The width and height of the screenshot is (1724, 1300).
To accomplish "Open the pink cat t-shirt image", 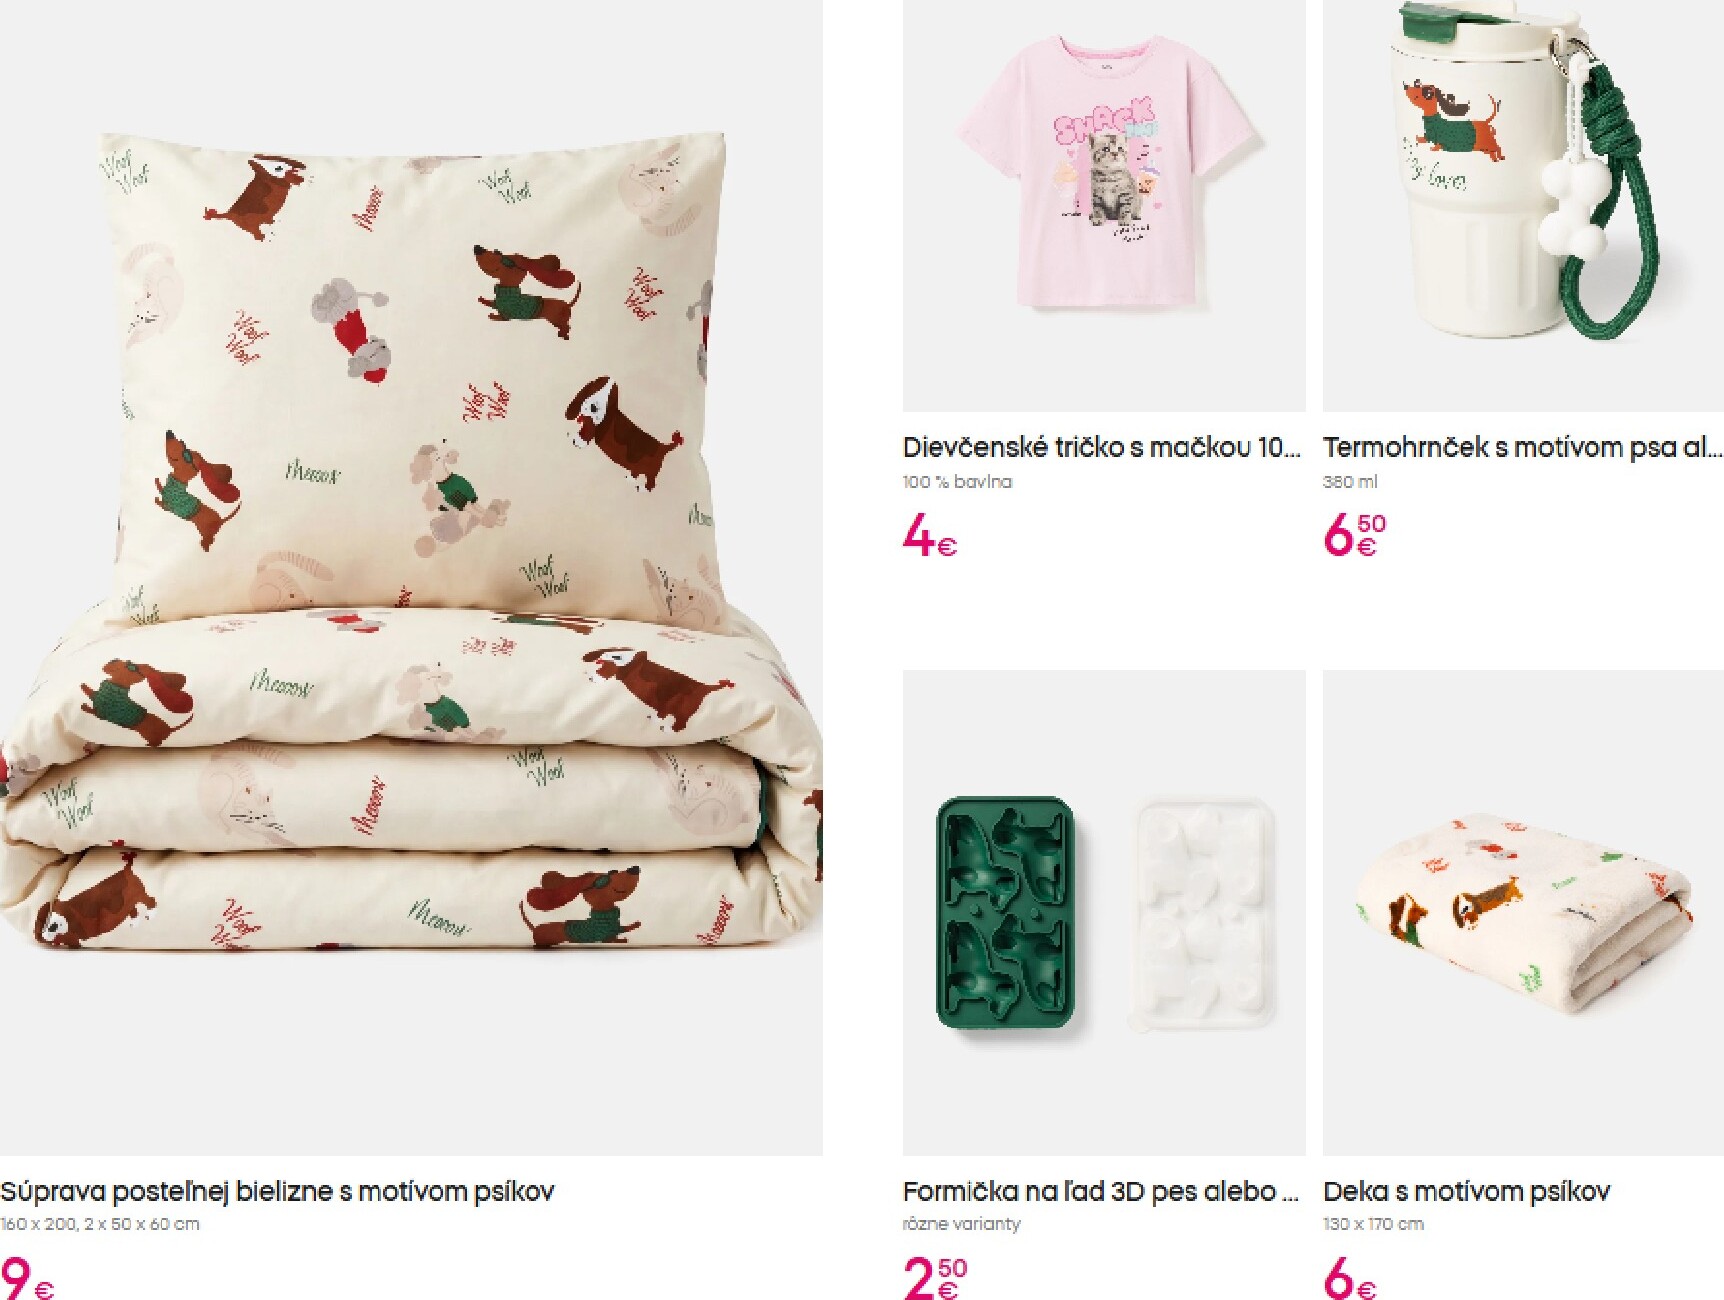I will (x=1104, y=206).
